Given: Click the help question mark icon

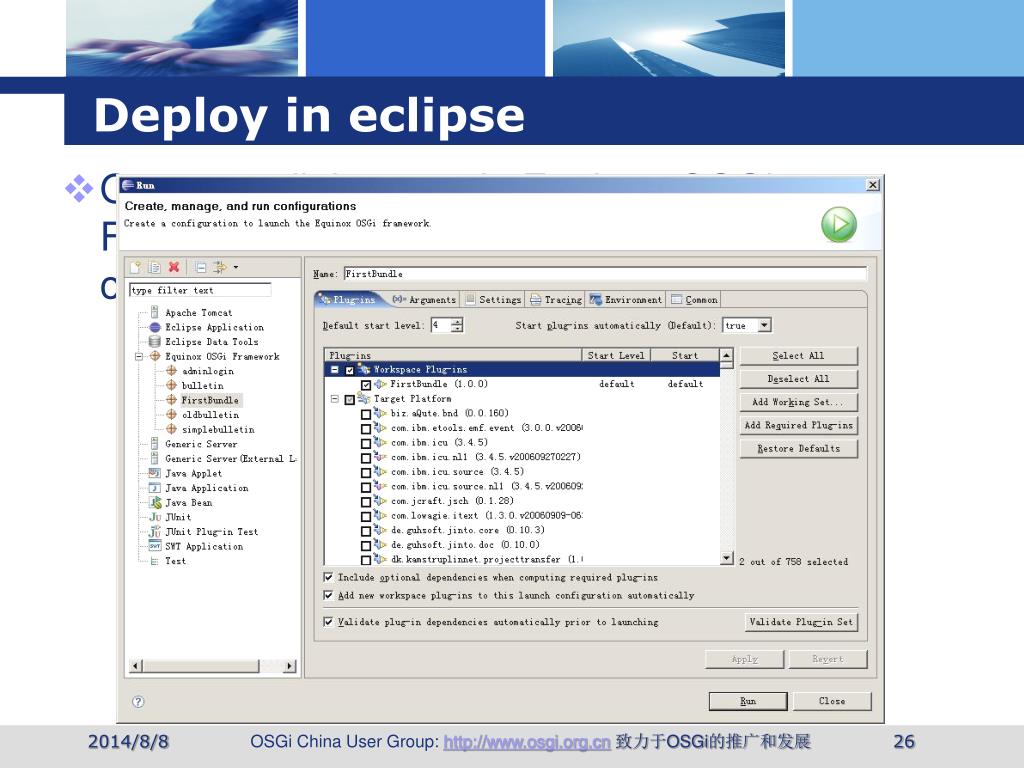Looking at the screenshot, I should (138, 701).
